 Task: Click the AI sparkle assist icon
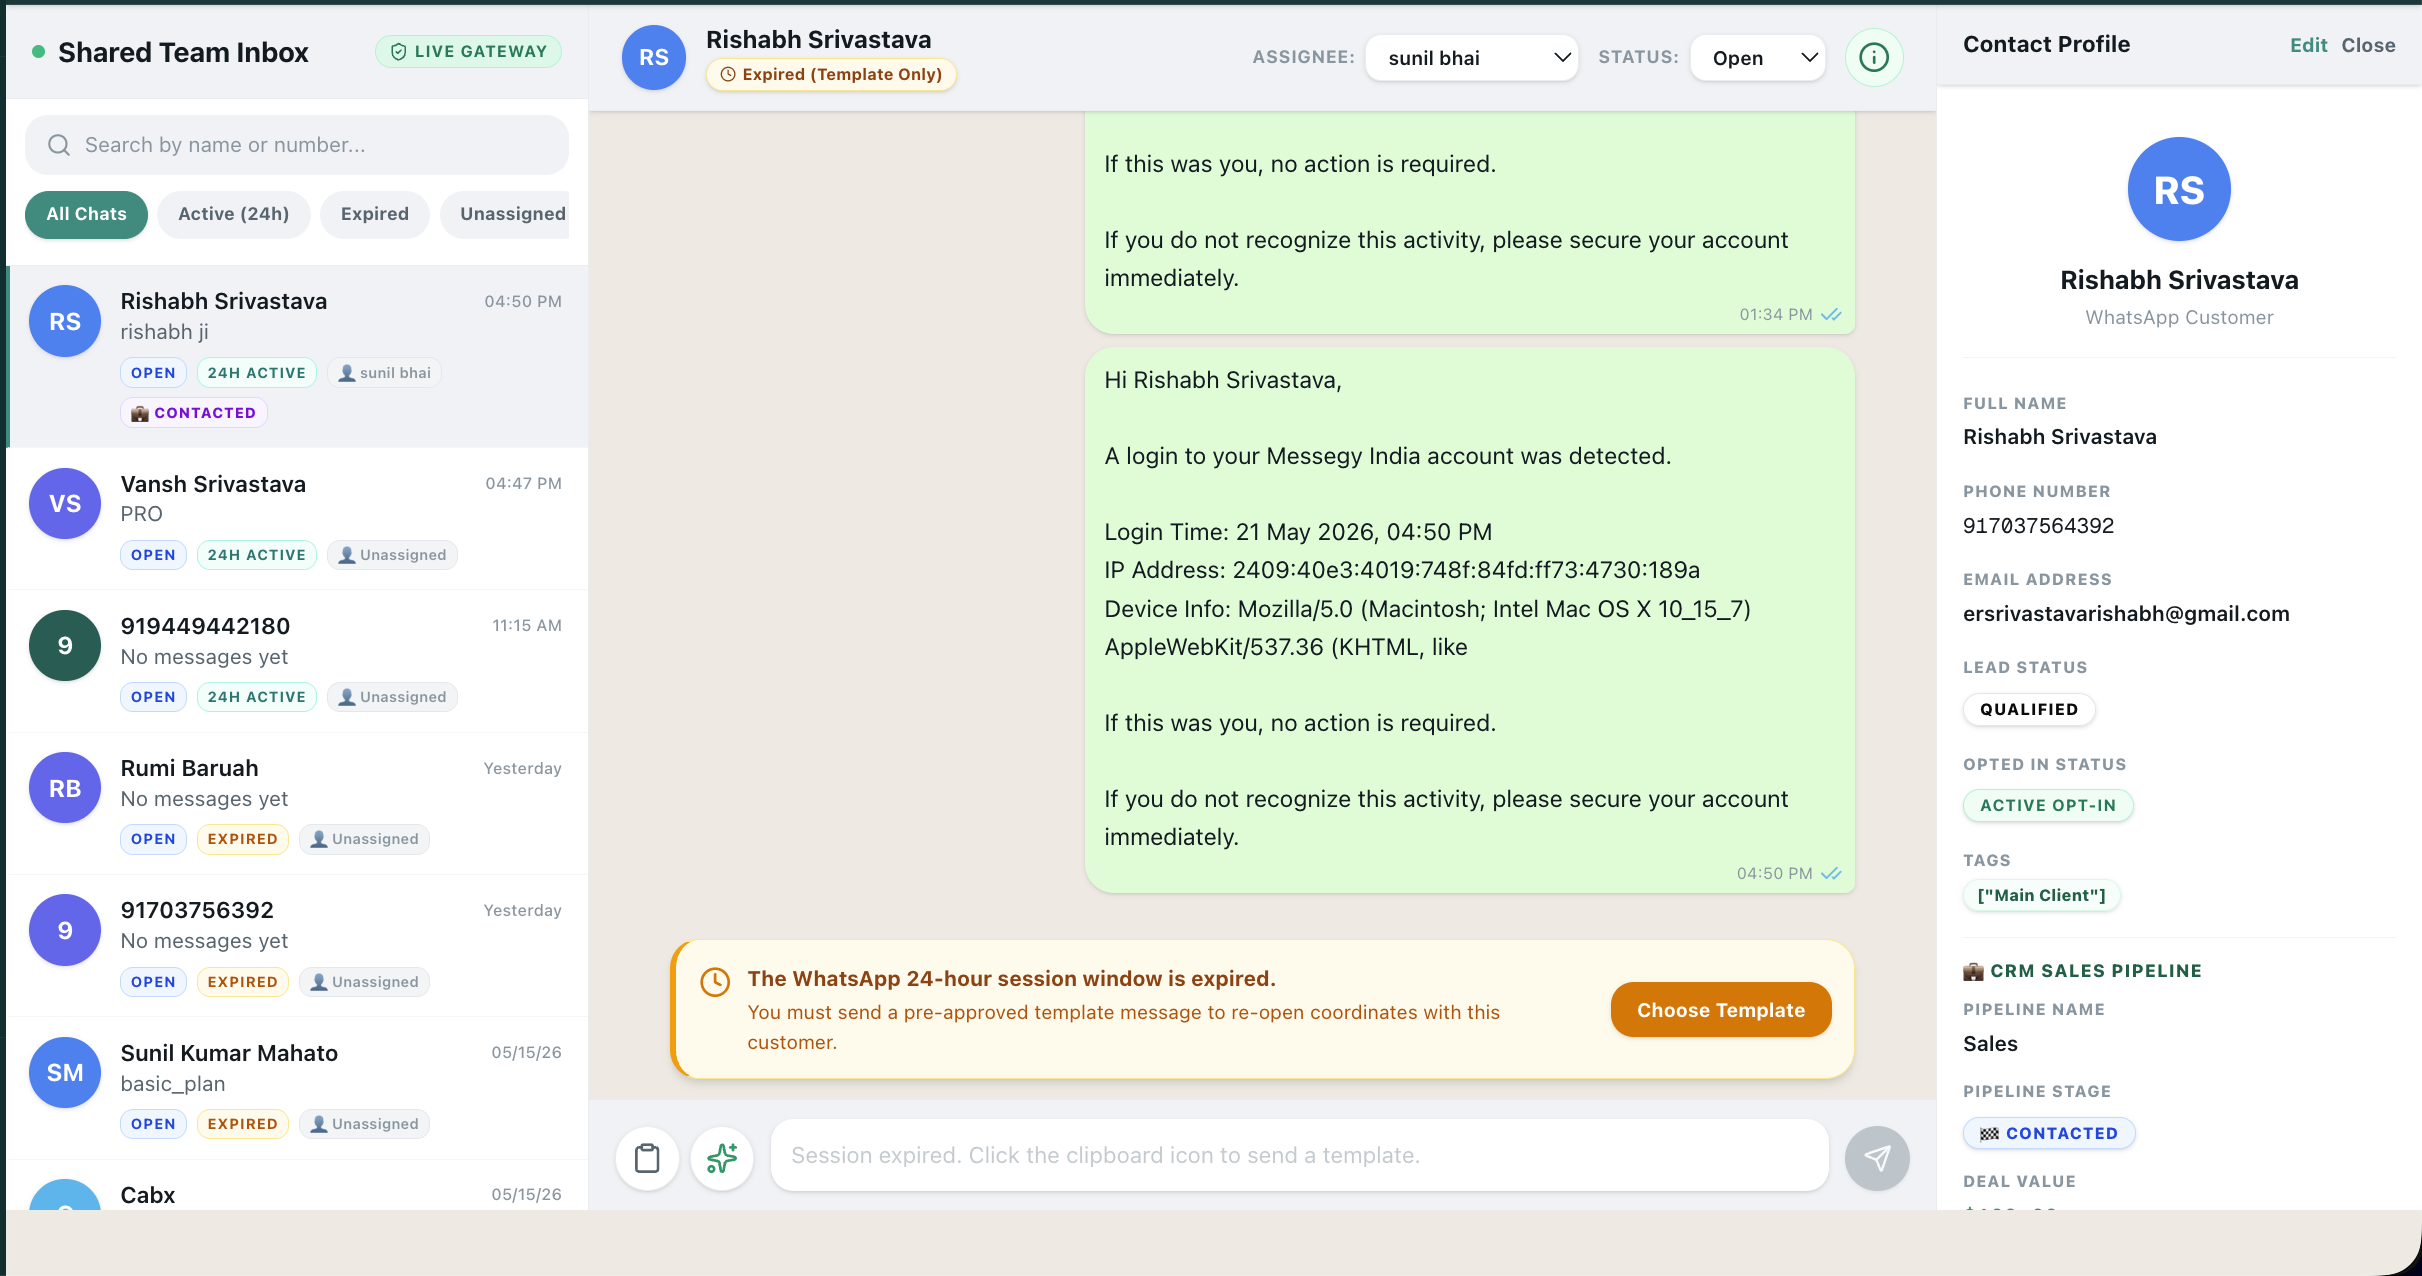721,1157
